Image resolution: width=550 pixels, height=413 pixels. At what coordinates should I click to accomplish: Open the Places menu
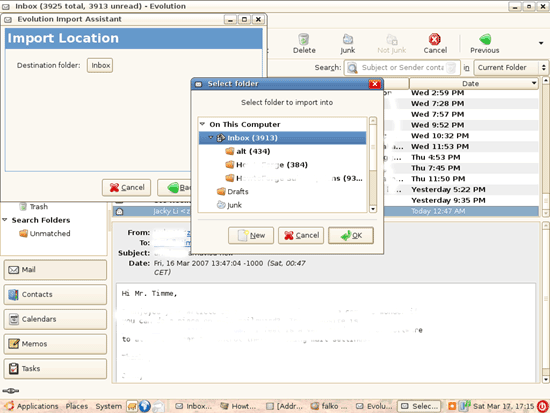(x=77, y=406)
